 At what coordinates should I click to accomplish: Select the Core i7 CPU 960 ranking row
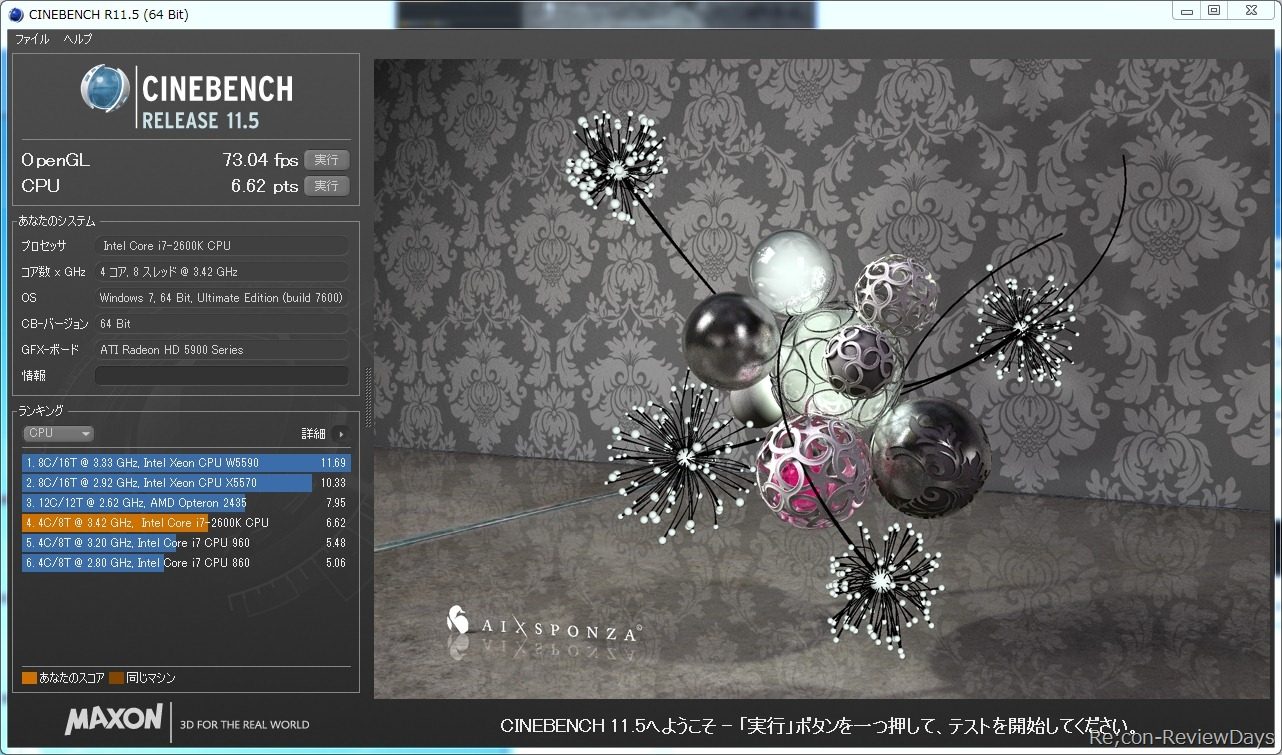pyautogui.click(x=185, y=543)
